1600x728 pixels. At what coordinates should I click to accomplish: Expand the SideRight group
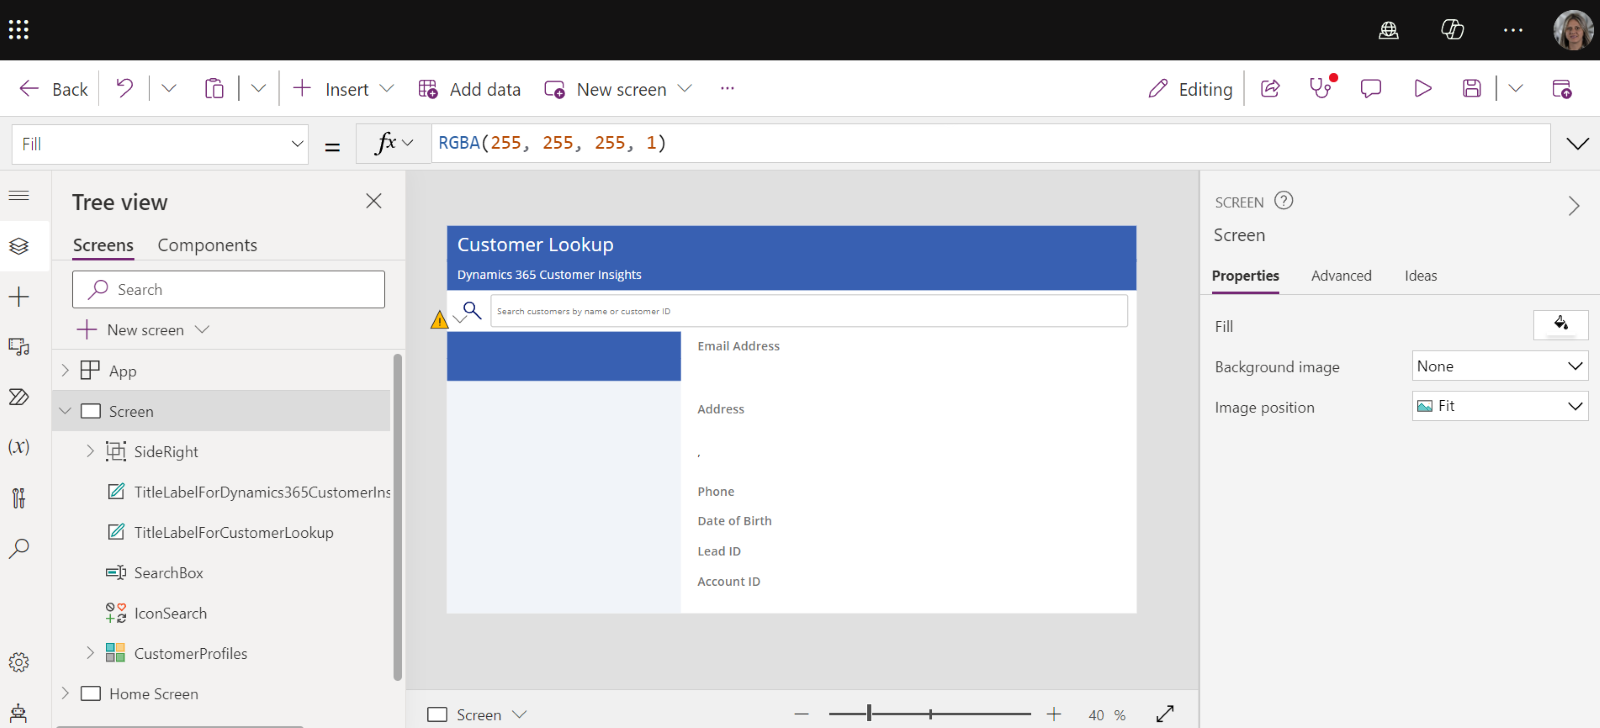click(x=90, y=451)
